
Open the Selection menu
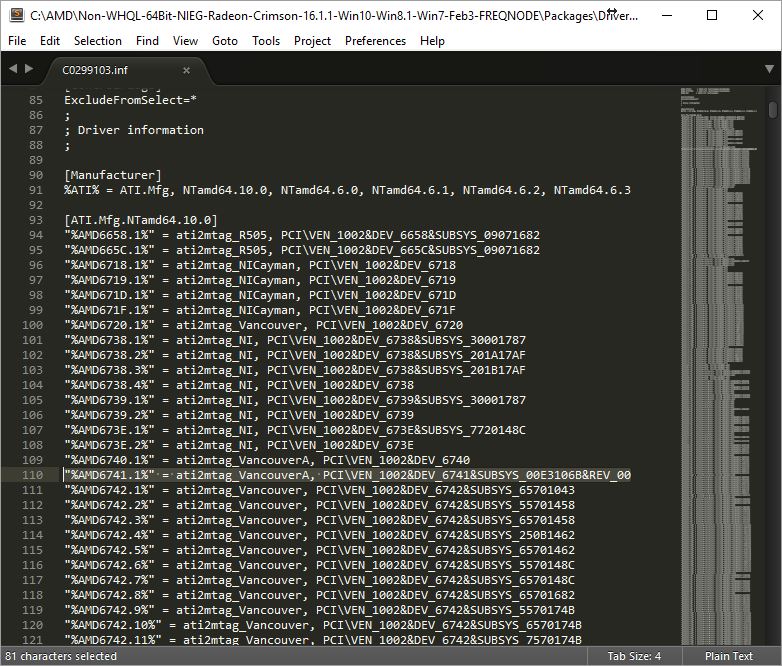pos(98,41)
